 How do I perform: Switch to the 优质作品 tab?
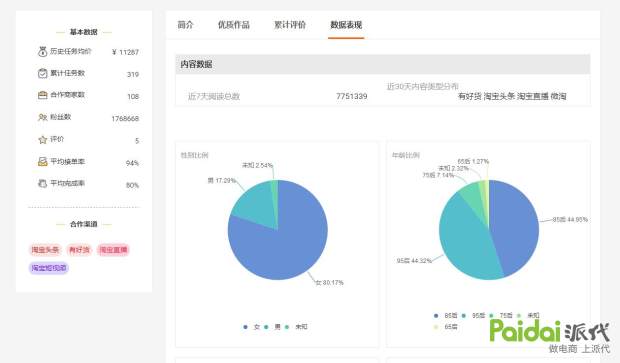234,25
